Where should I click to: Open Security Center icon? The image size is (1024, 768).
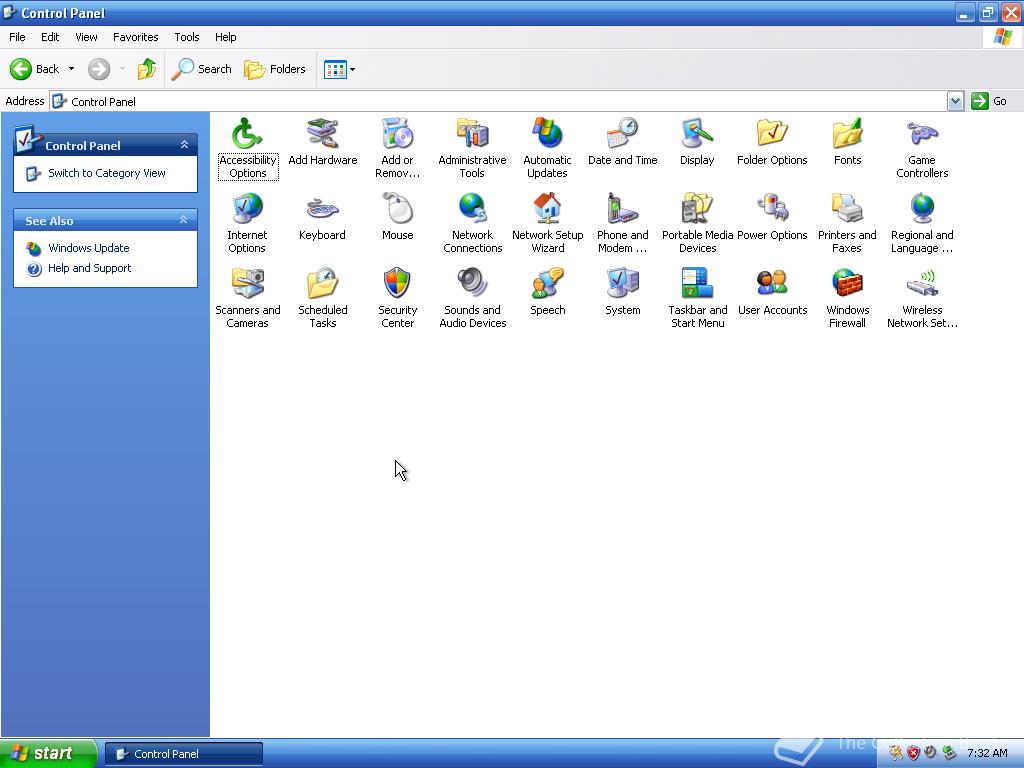[x=397, y=298]
